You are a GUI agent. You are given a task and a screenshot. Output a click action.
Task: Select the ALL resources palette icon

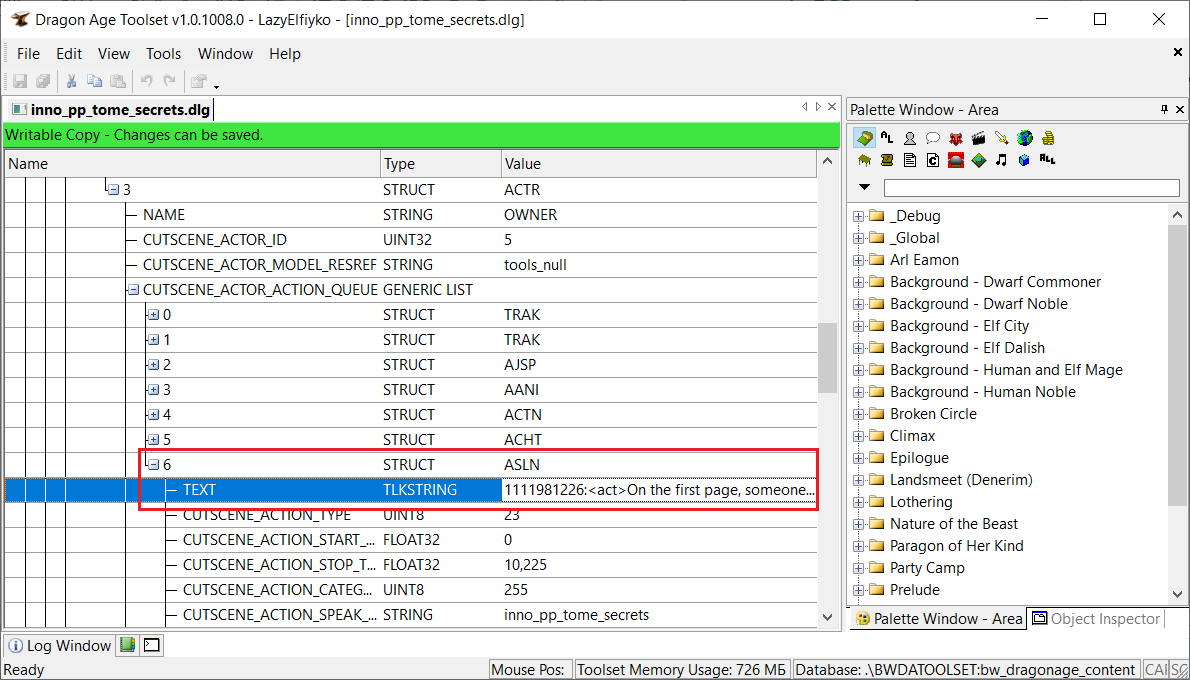tap(1048, 159)
